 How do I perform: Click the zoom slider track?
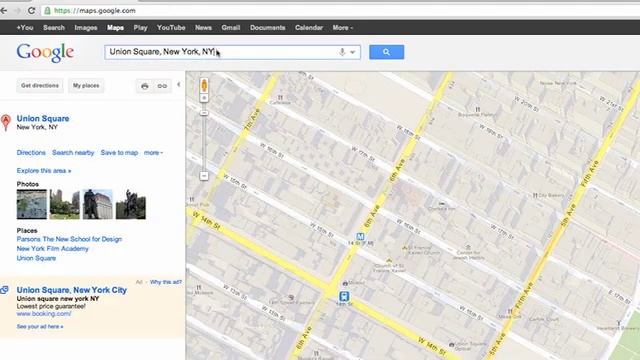click(x=204, y=144)
